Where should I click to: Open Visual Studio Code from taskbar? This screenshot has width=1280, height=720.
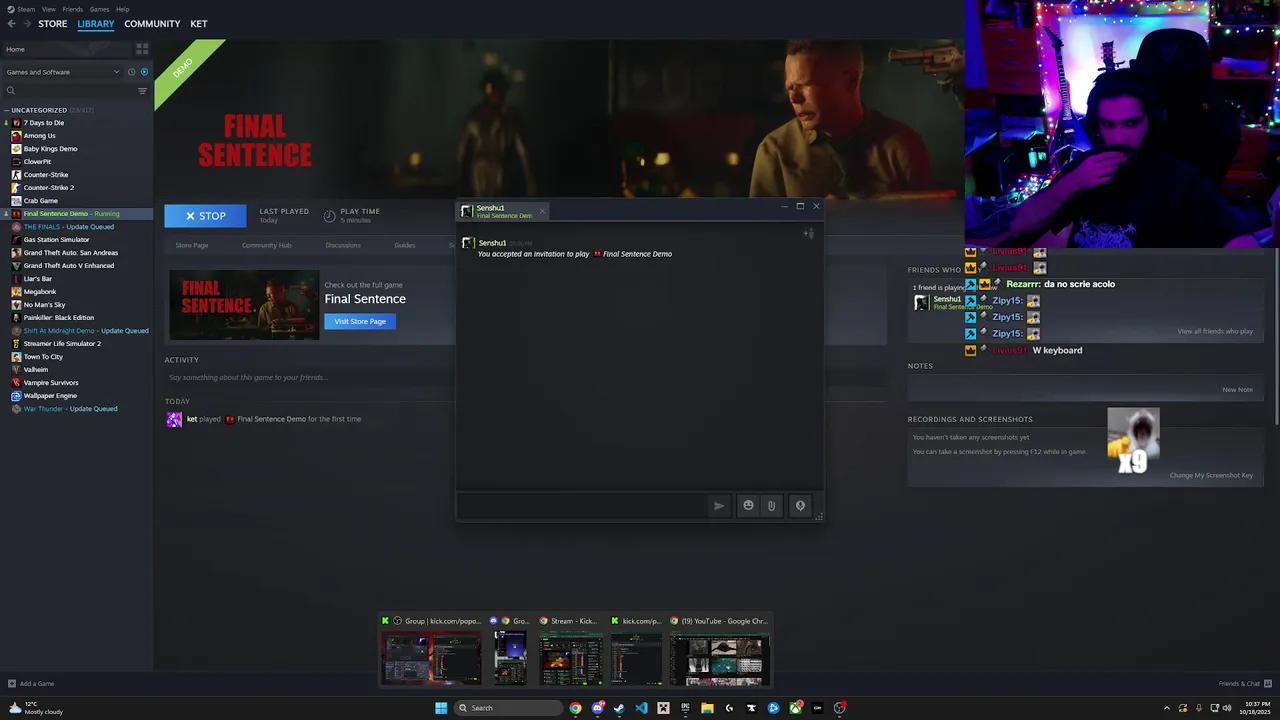[x=641, y=708]
